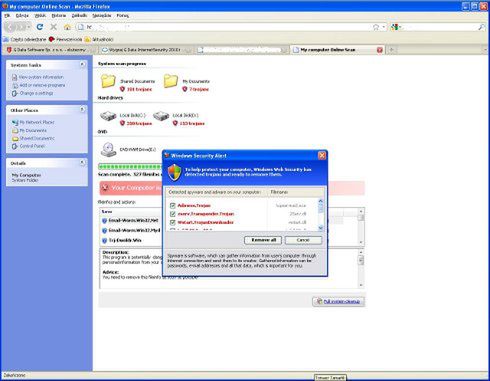The width and height of the screenshot is (490, 381).
Task: Open the Zakładki menu
Action: click(x=79, y=16)
